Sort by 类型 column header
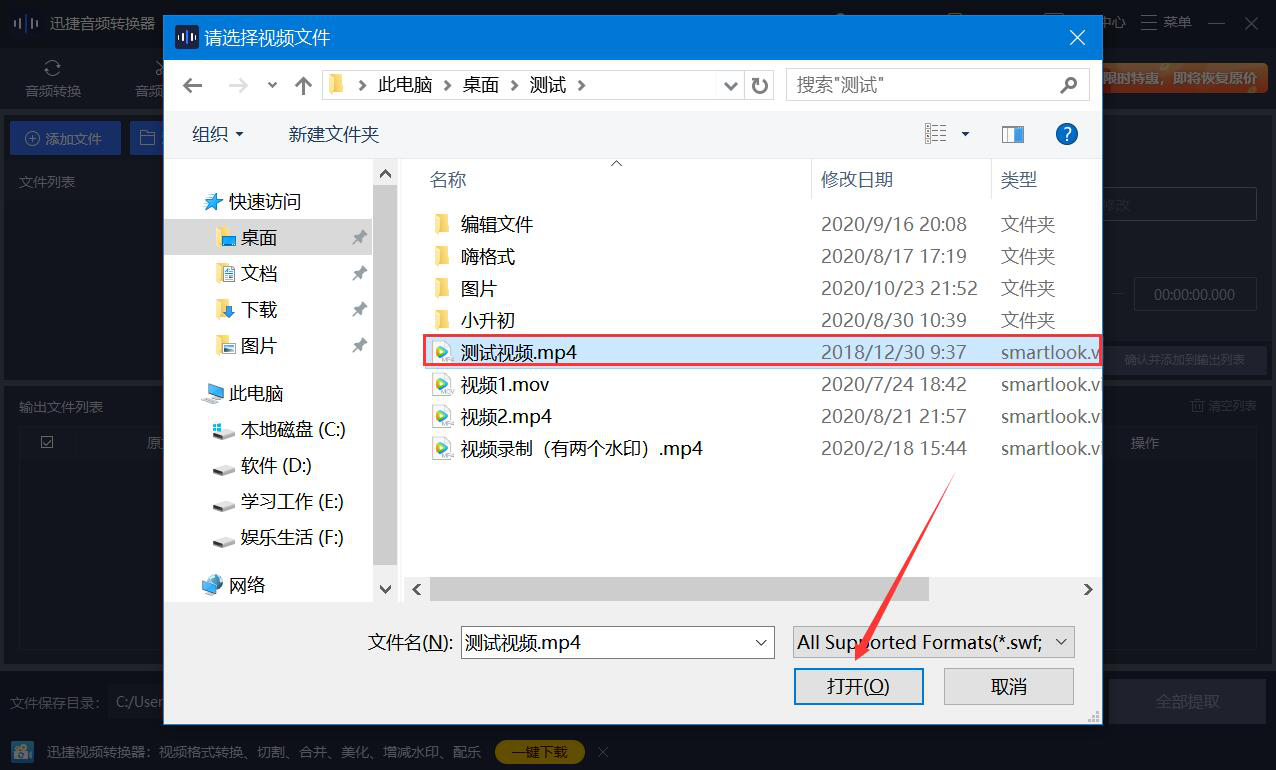The height and width of the screenshot is (770, 1276). 1019,180
